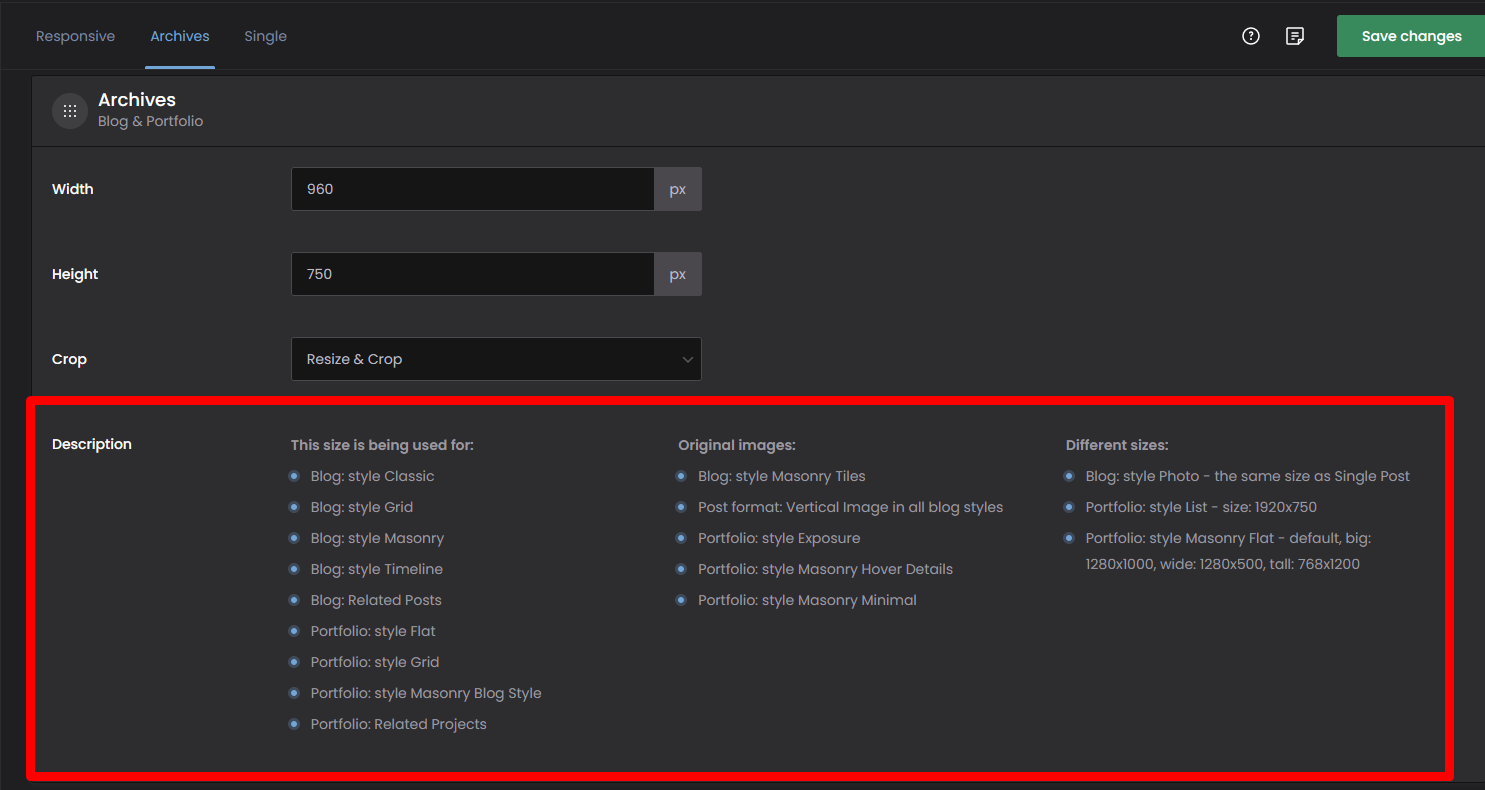Click 'Blog: style Masonry Tiles' item
This screenshot has width=1485, height=790.
782,476
